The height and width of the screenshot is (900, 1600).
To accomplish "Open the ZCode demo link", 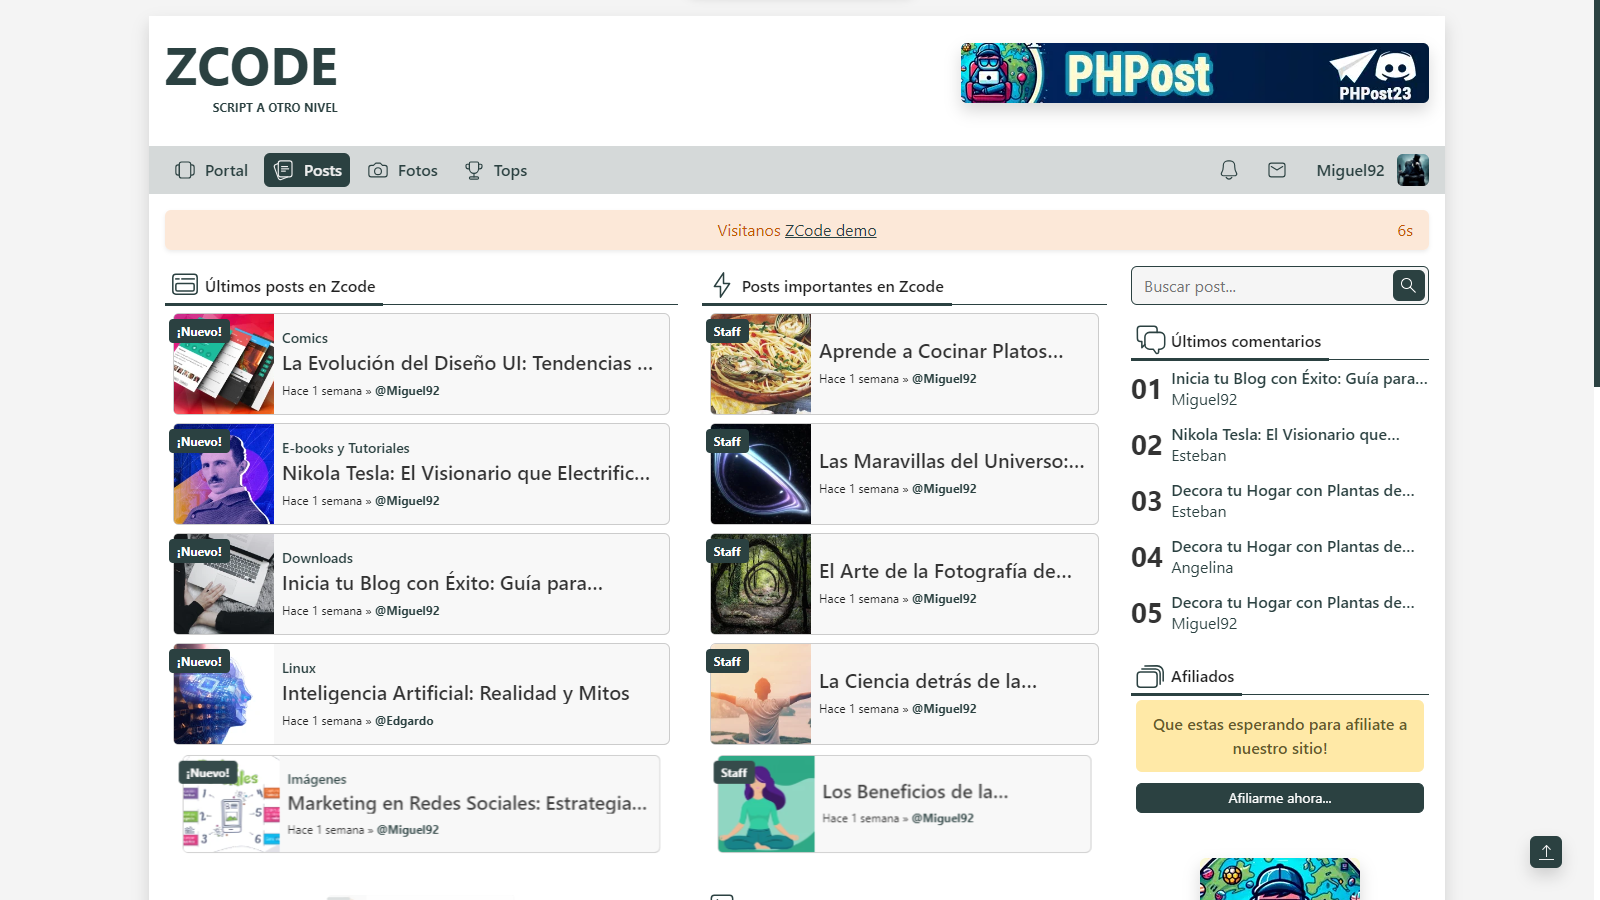I will [831, 230].
